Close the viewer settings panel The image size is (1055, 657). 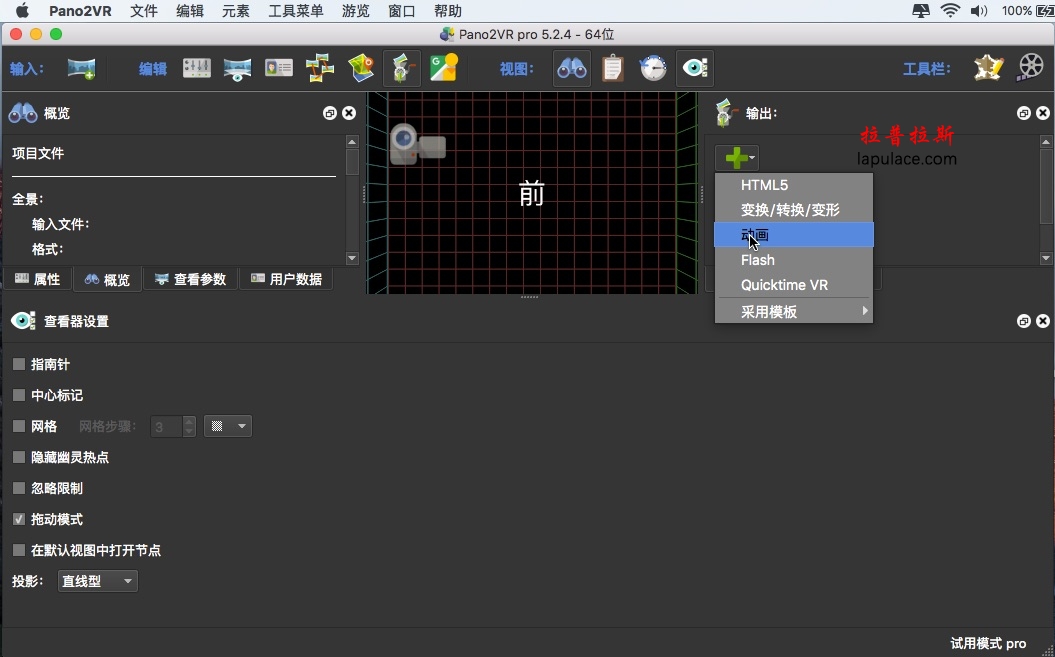[1043, 321]
